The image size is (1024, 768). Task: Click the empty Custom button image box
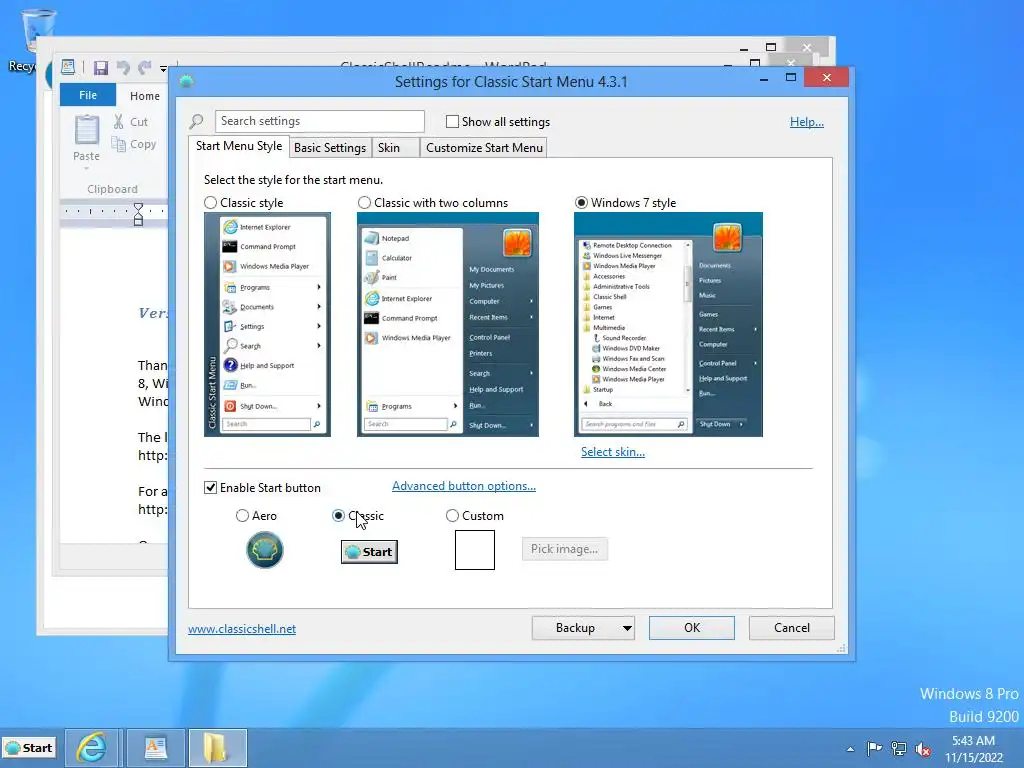(475, 550)
